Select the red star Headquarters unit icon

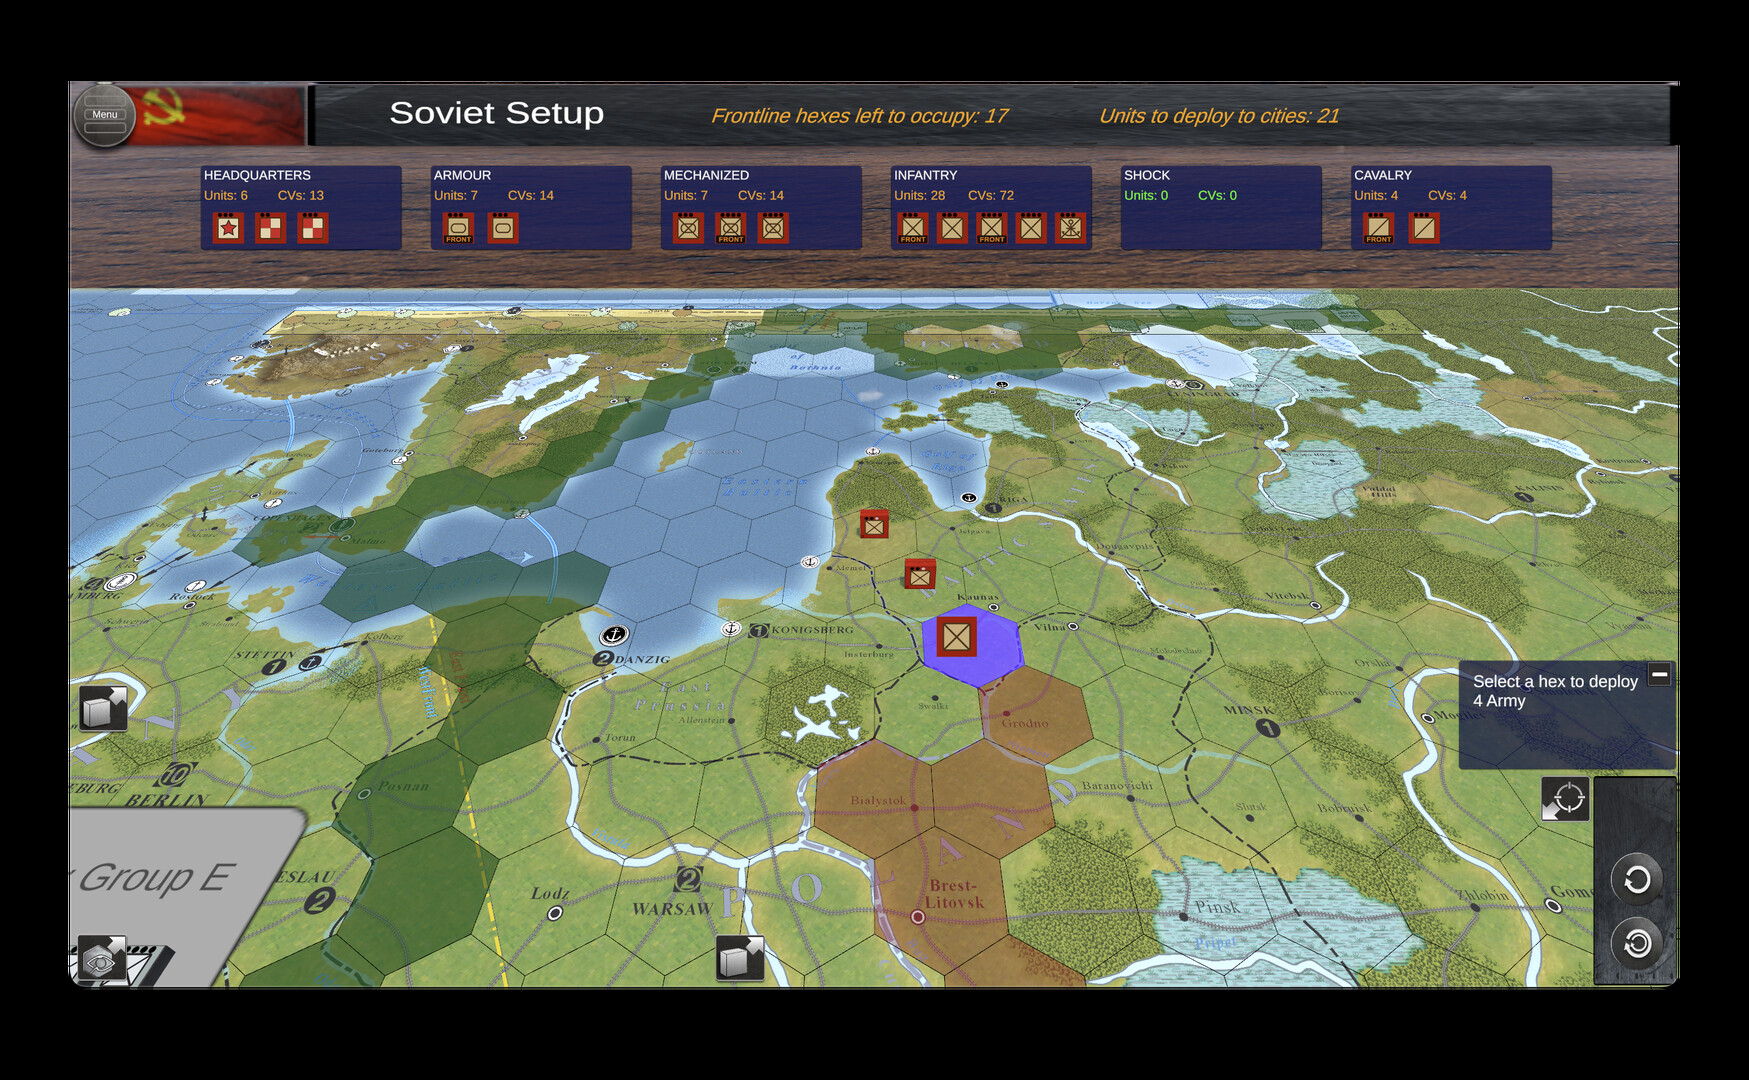pyautogui.click(x=228, y=228)
